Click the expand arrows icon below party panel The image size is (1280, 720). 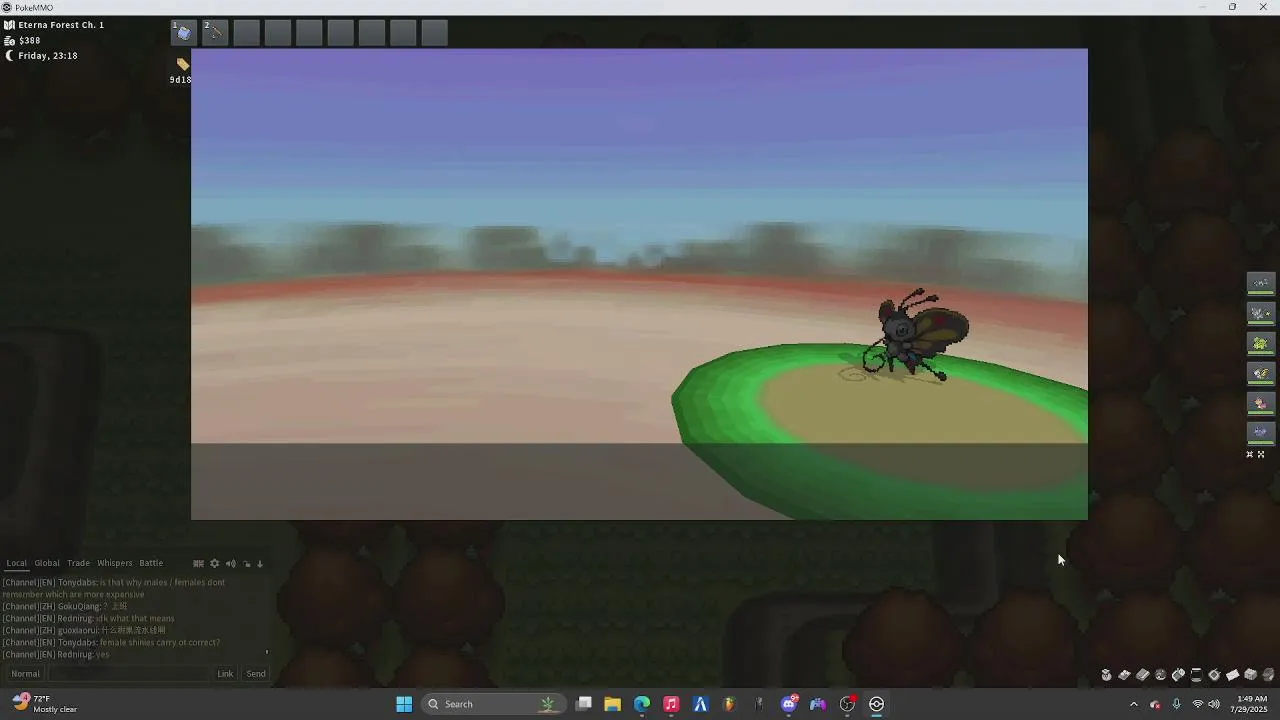coord(1261,454)
